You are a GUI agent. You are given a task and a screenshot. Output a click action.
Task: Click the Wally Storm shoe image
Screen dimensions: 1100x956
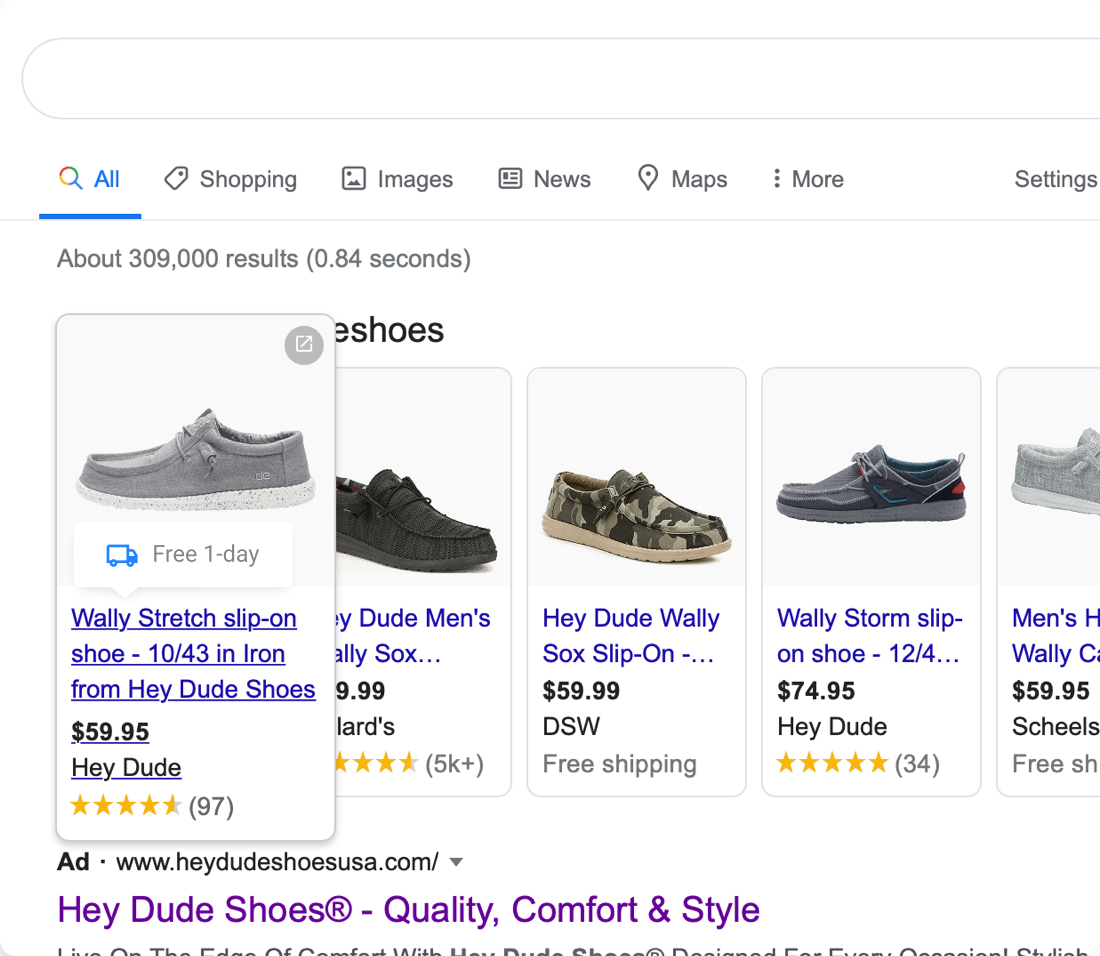pos(871,483)
